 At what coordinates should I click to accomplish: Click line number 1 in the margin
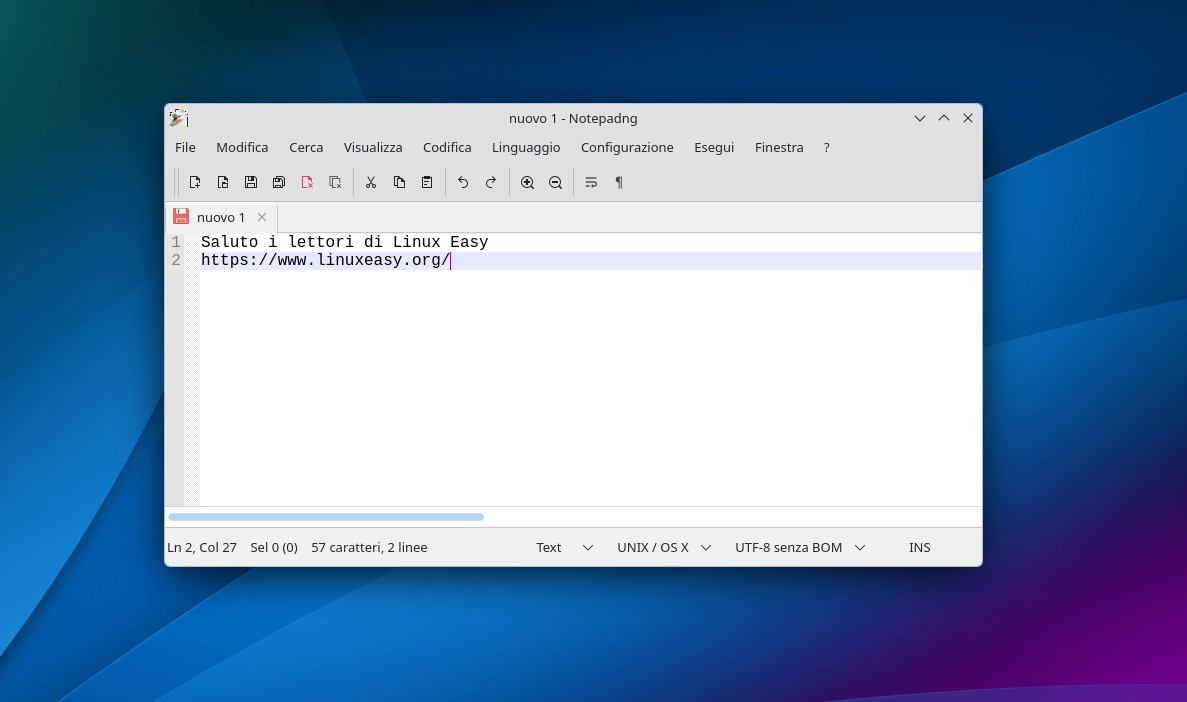(x=176, y=242)
